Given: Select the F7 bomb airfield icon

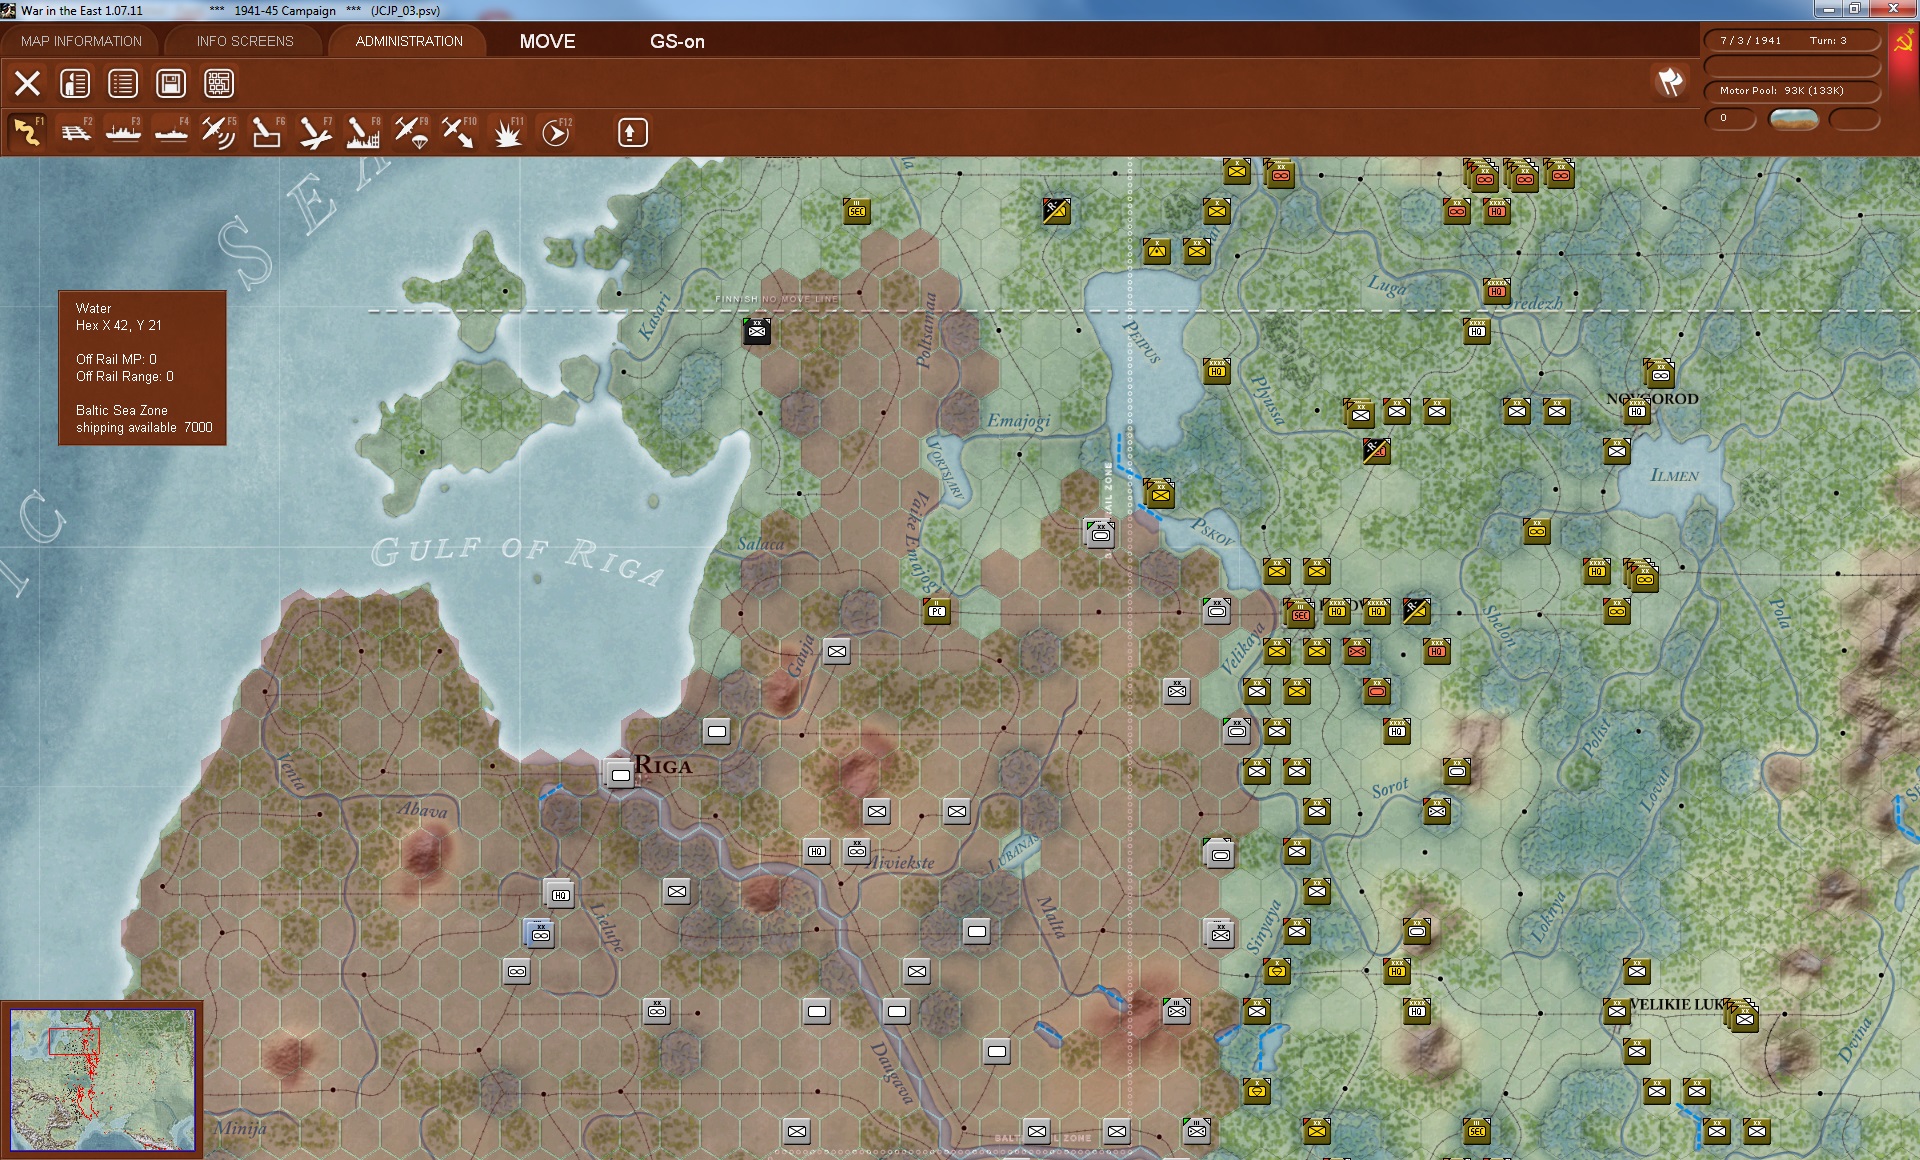Looking at the screenshot, I should click(315, 132).
